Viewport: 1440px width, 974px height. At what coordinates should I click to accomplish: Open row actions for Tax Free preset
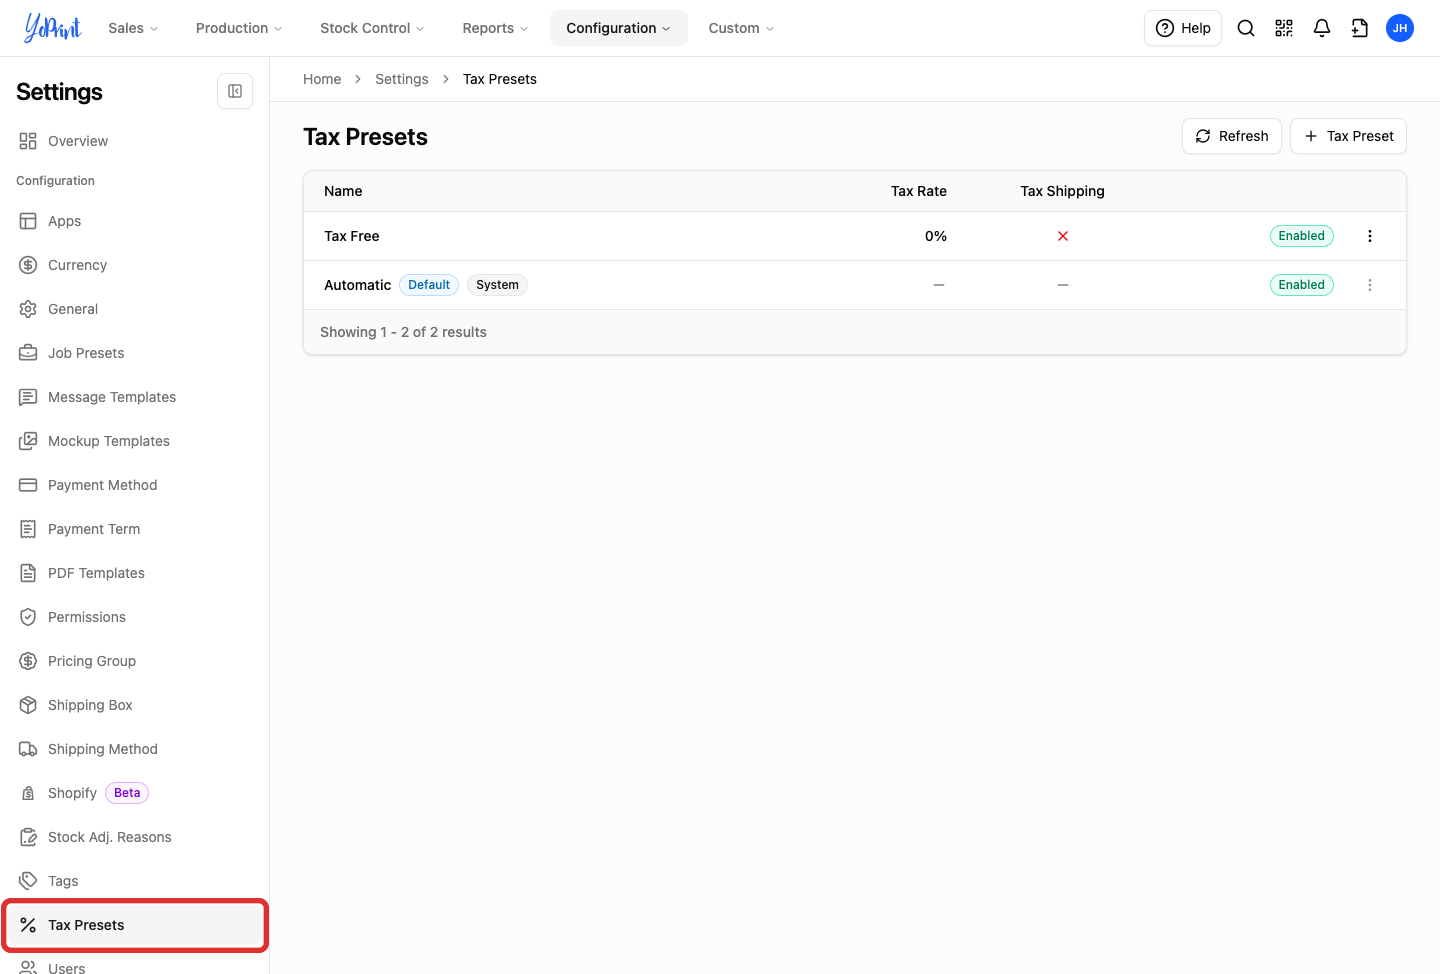pyautogui.click(x=1370, y=236)
